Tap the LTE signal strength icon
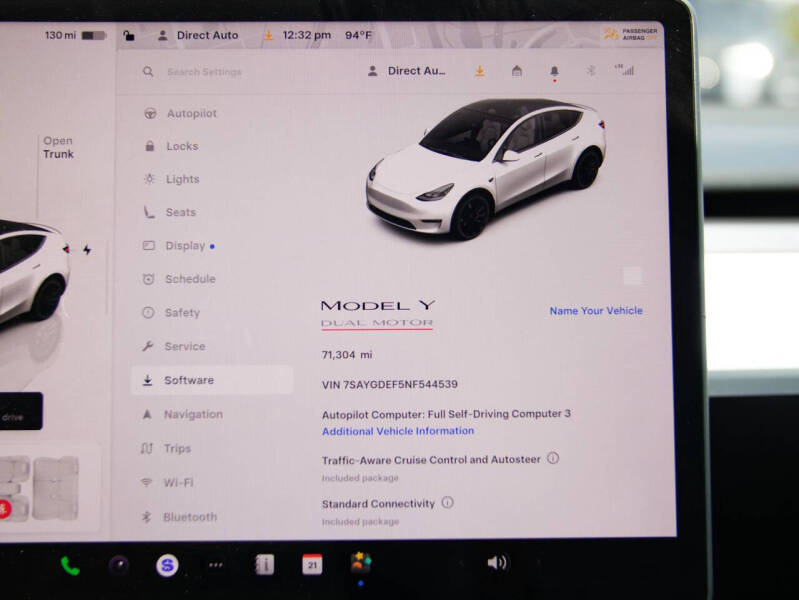Viewport: 799px width, 600px height. click(625, 70)
